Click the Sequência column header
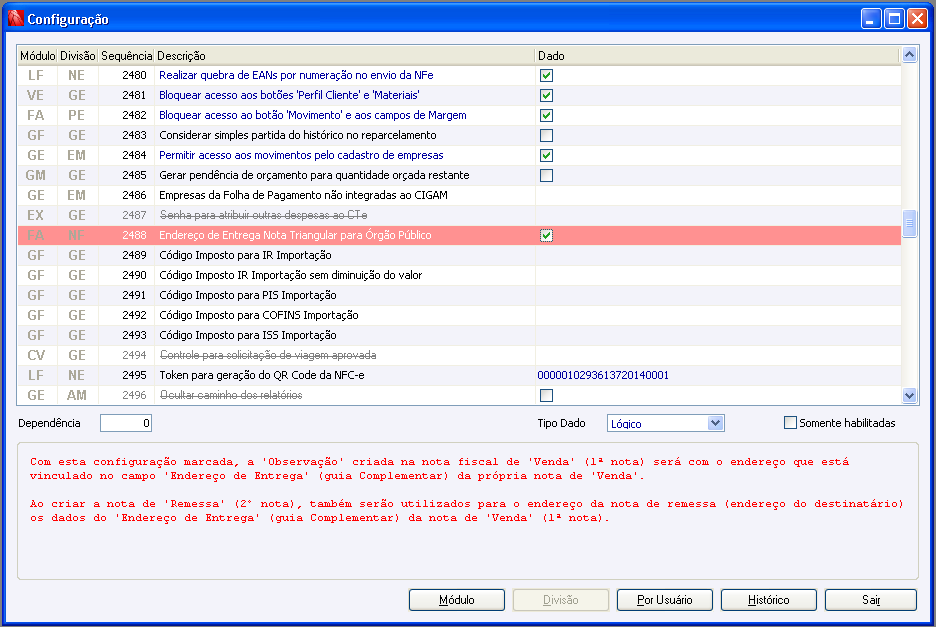Image resolution: width=936 pixels, height=627 pixels. pos(126,56)
